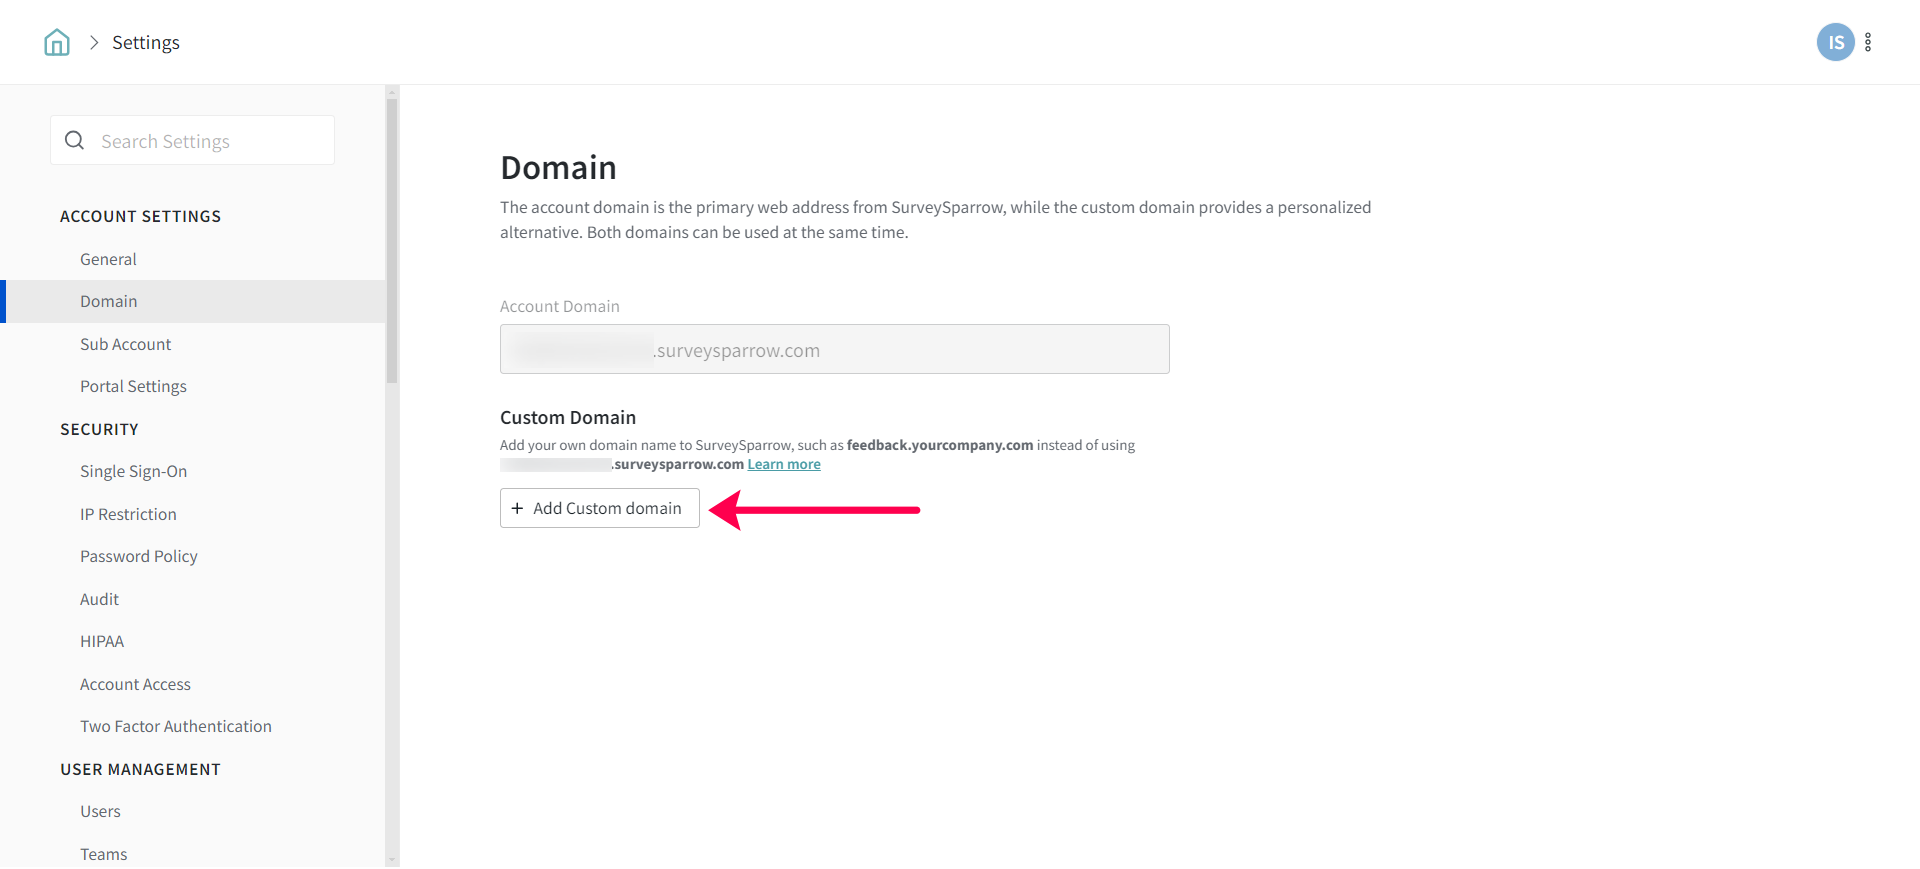Click the breadcrumb chevron arrow
This screenshot has height=869, width=1920.
pos(94,42)
